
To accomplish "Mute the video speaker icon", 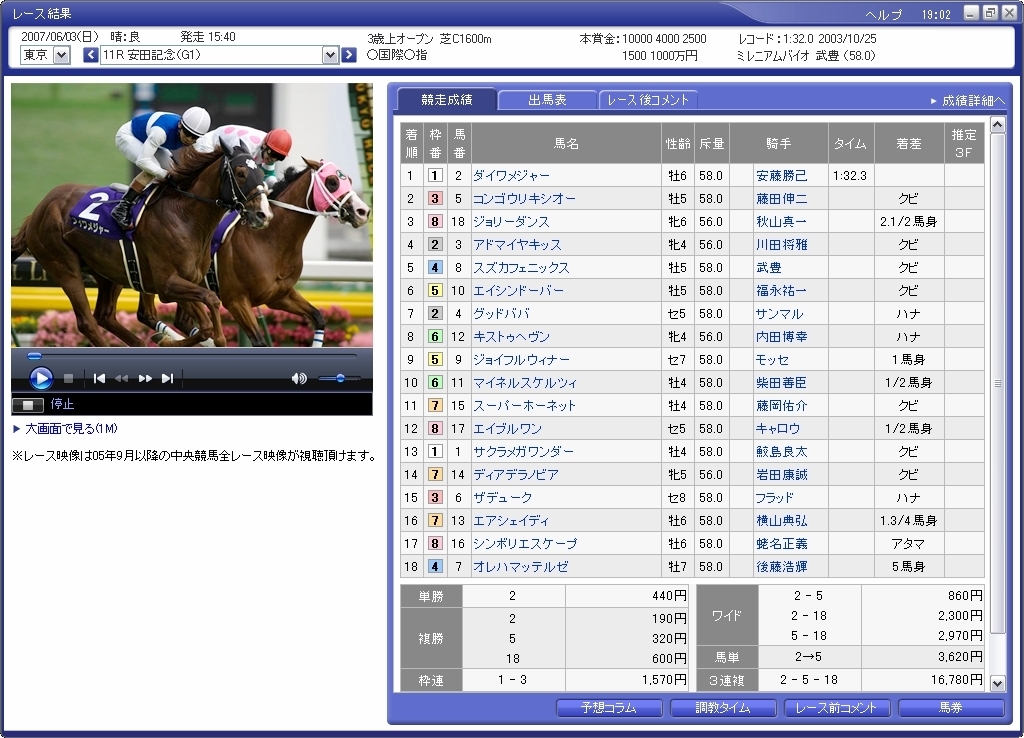I will point(299,378).
